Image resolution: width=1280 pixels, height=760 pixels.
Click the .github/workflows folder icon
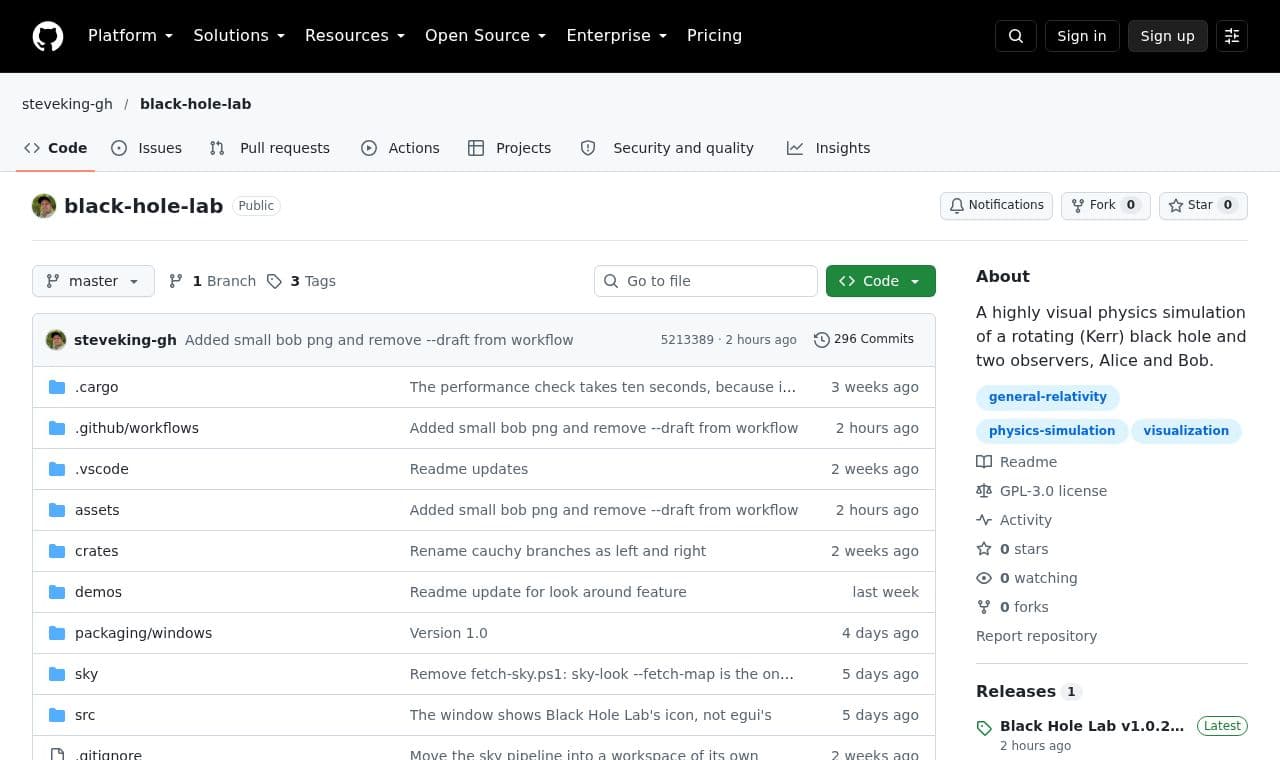click(57, 428)
